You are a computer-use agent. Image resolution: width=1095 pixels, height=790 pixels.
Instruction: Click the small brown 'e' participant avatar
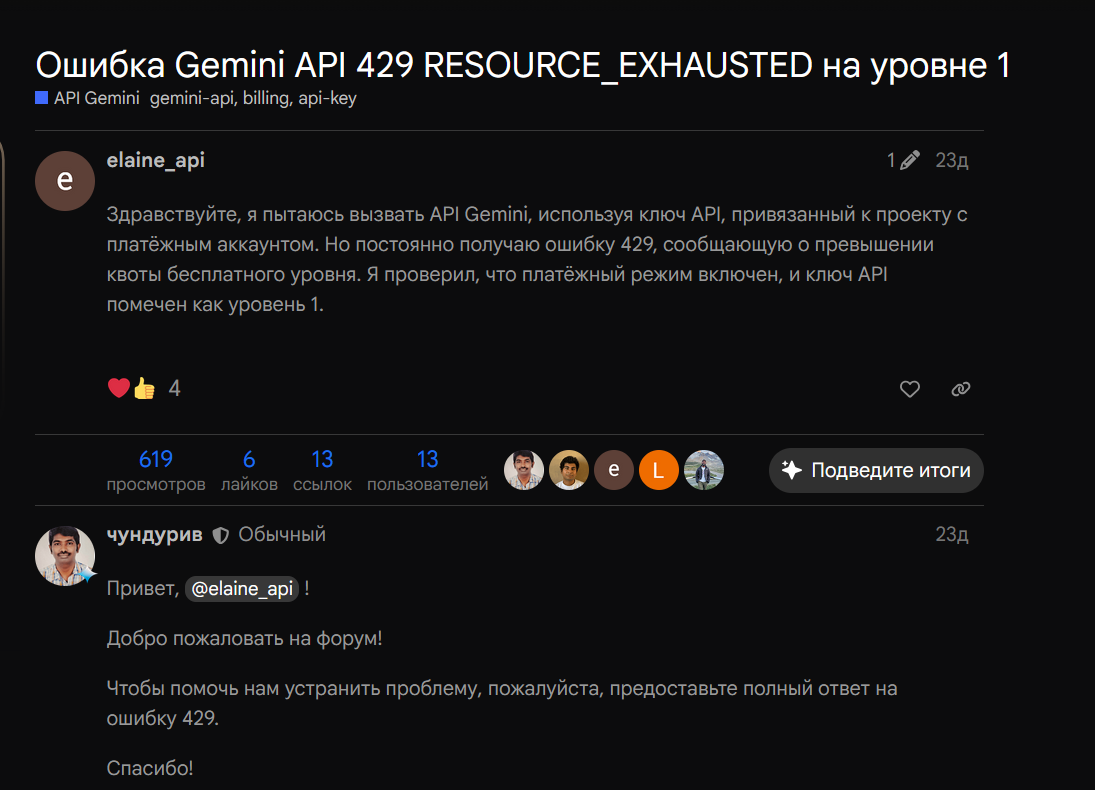(614, 470)
